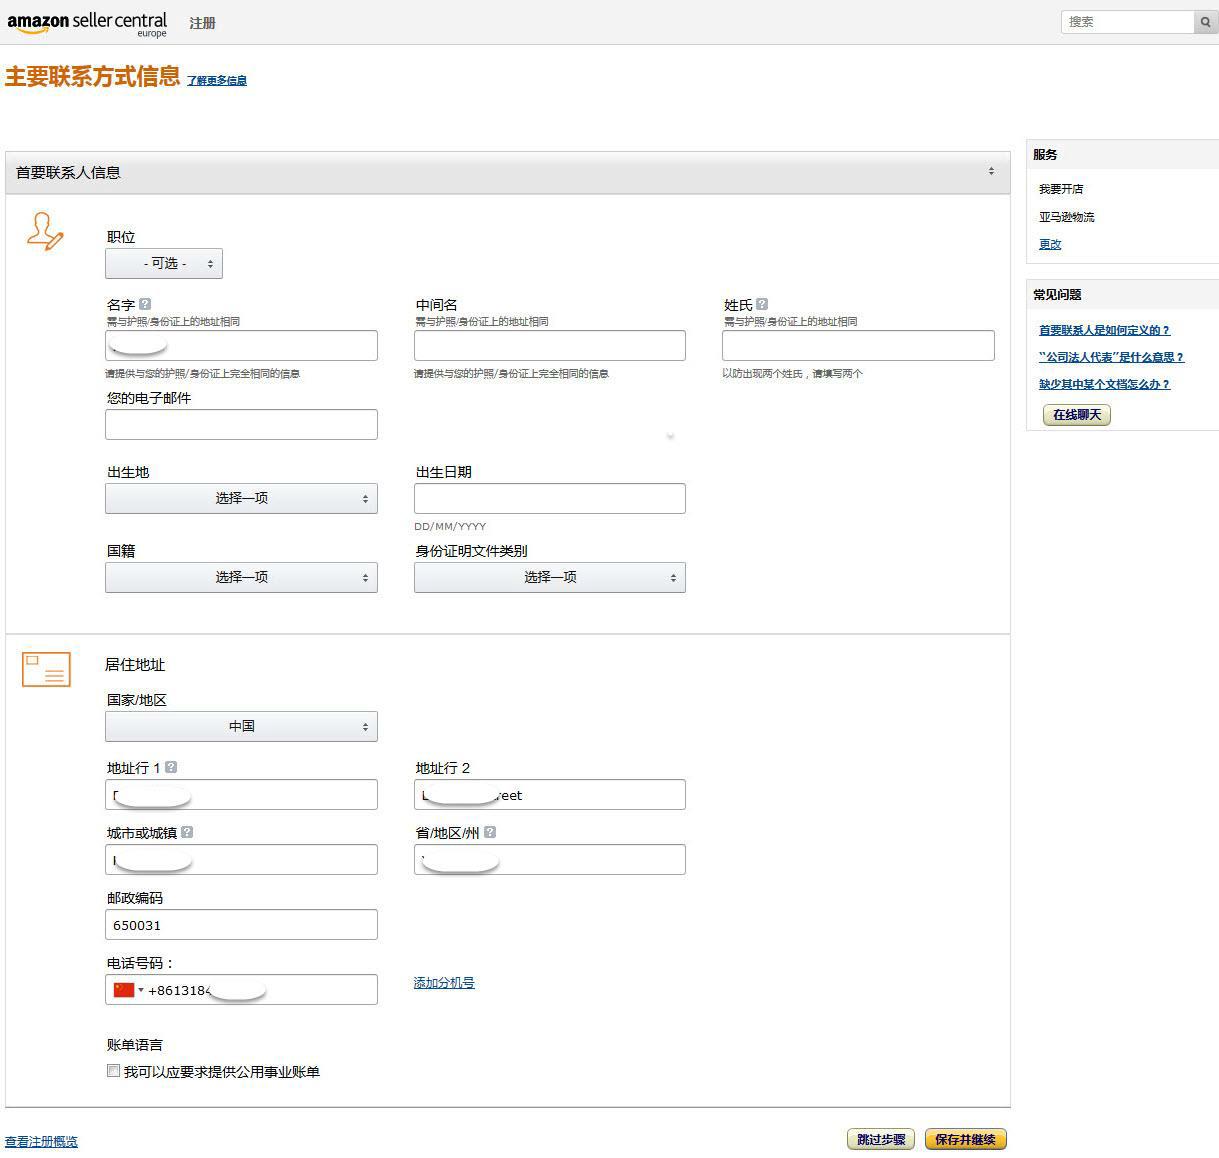
Task: Click the search magnifier icon
Action: 1204,21
